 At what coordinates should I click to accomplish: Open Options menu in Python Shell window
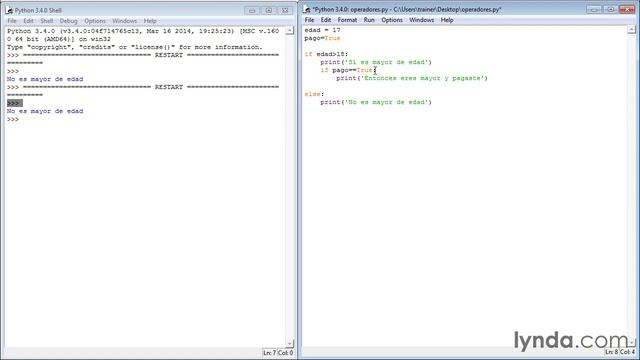point(95,21)
